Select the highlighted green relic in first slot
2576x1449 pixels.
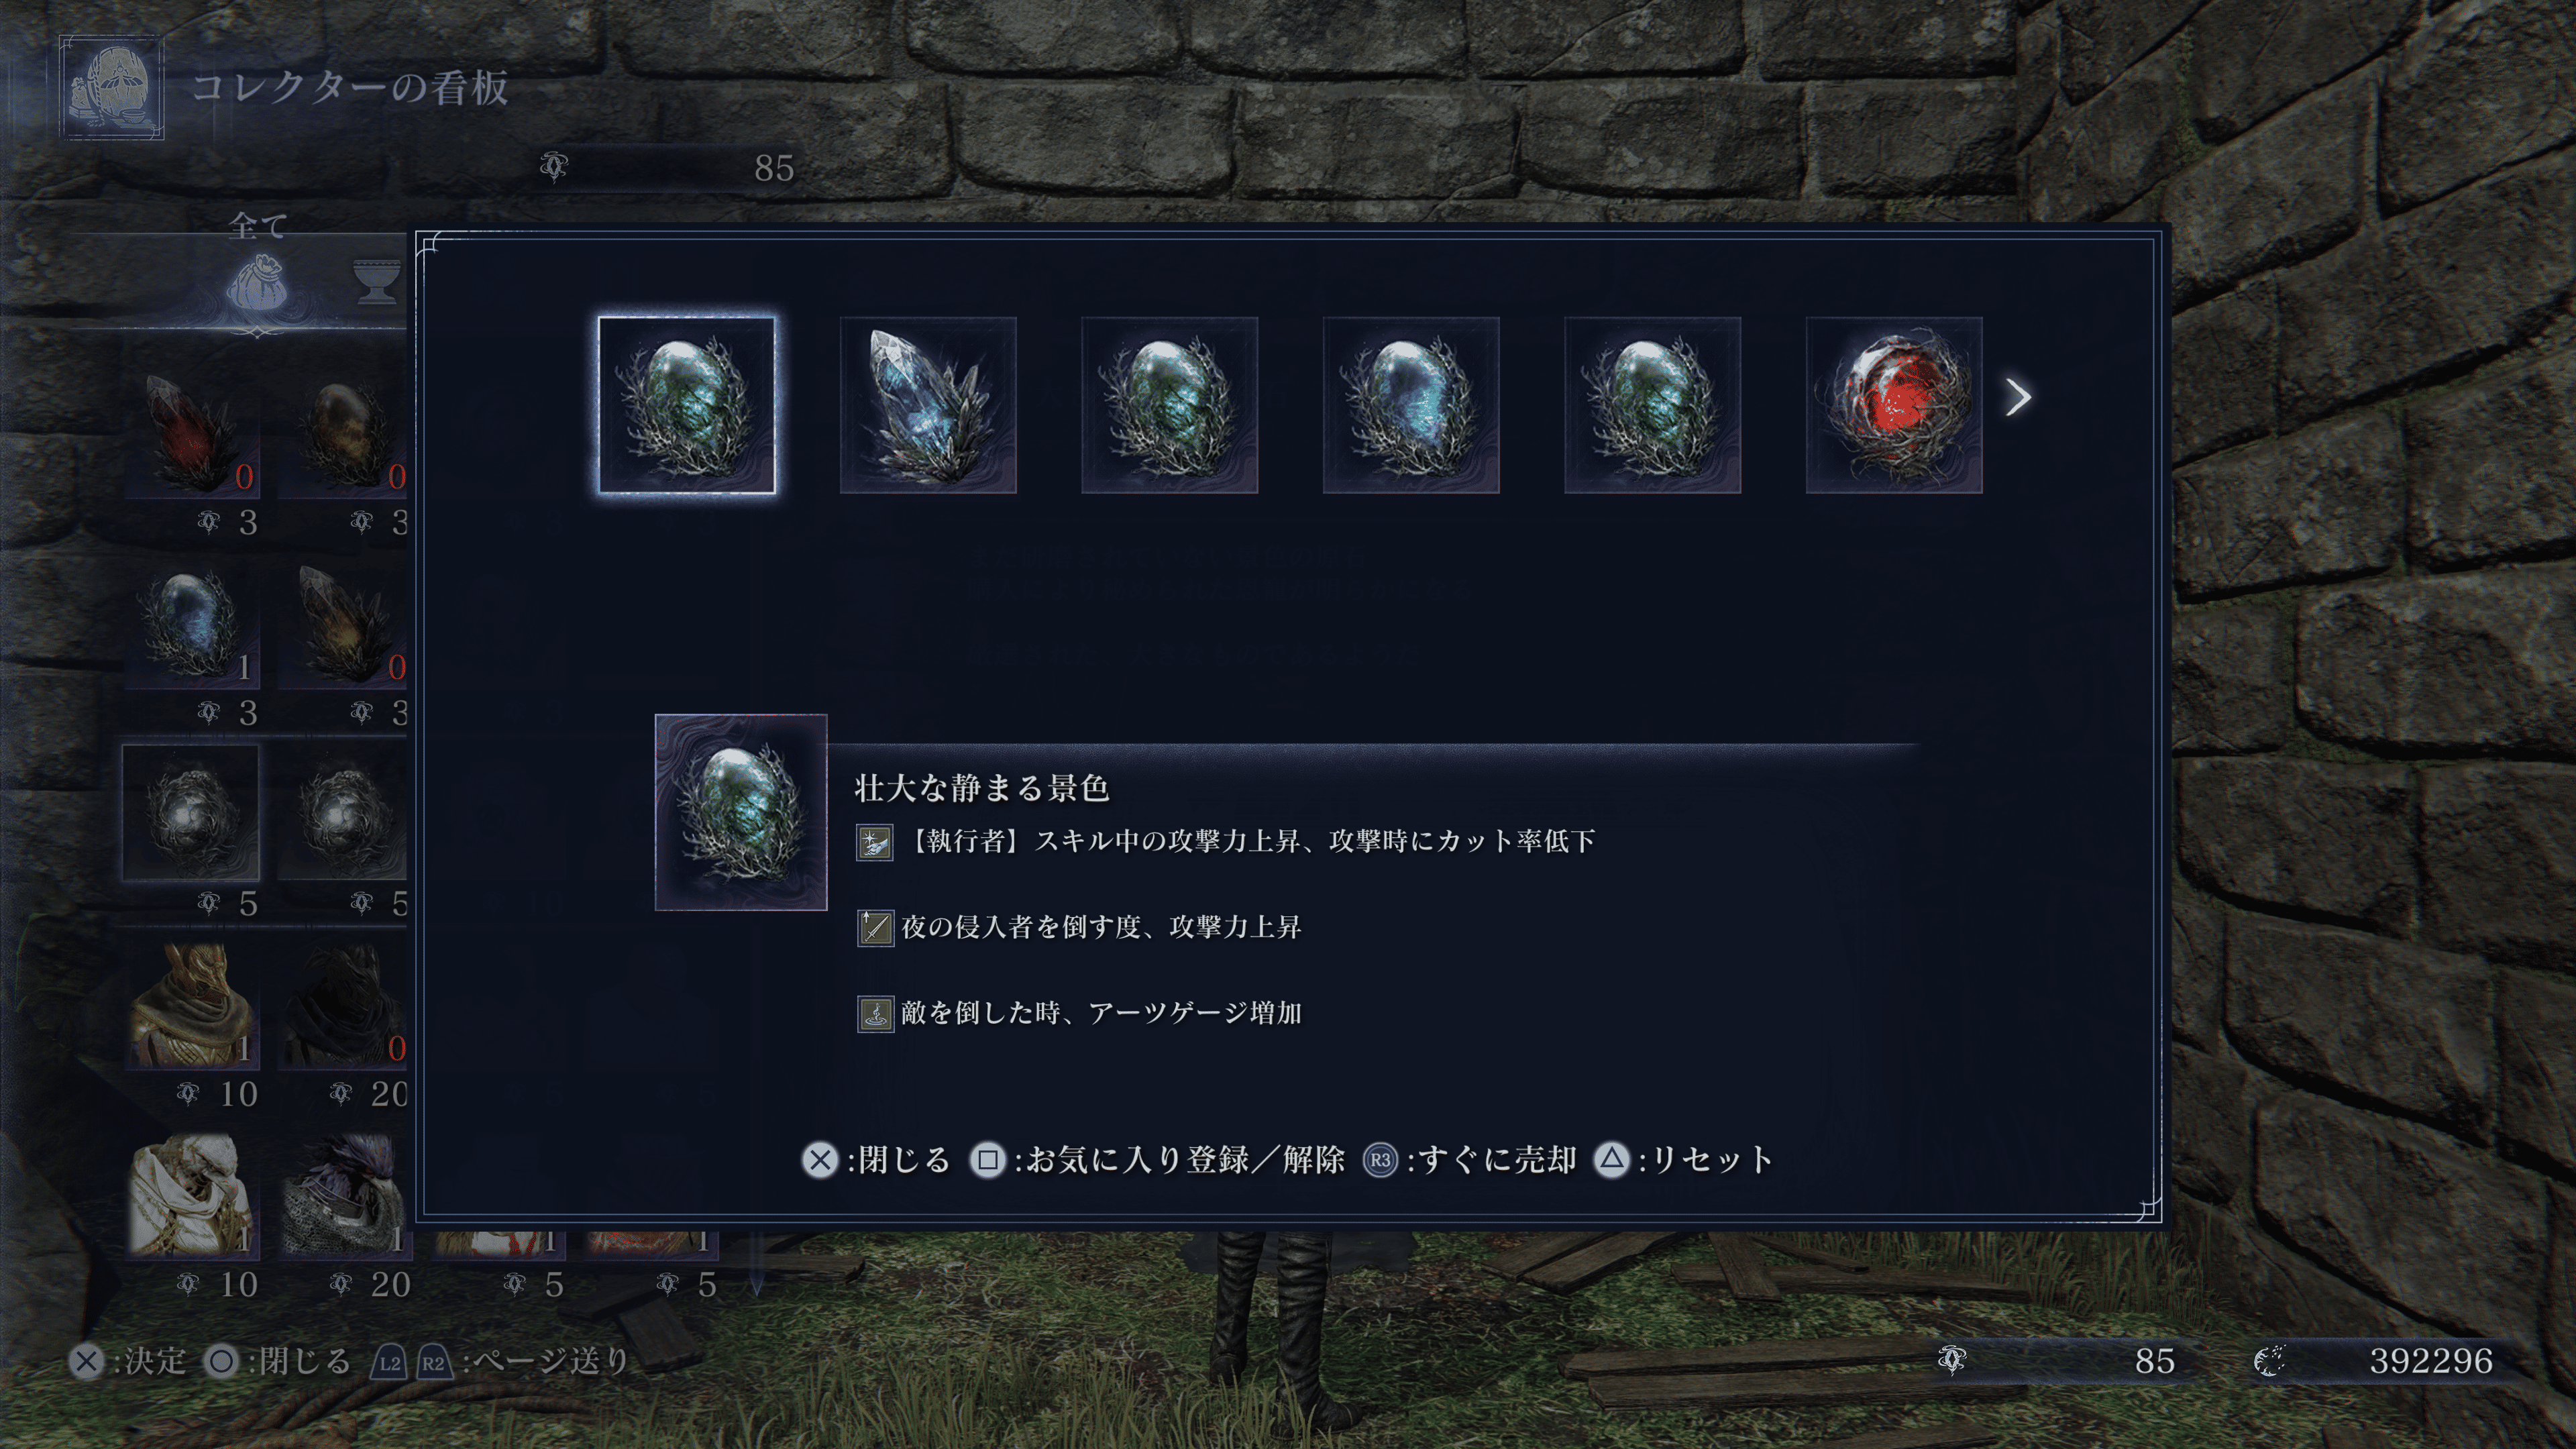click(686, 405)
